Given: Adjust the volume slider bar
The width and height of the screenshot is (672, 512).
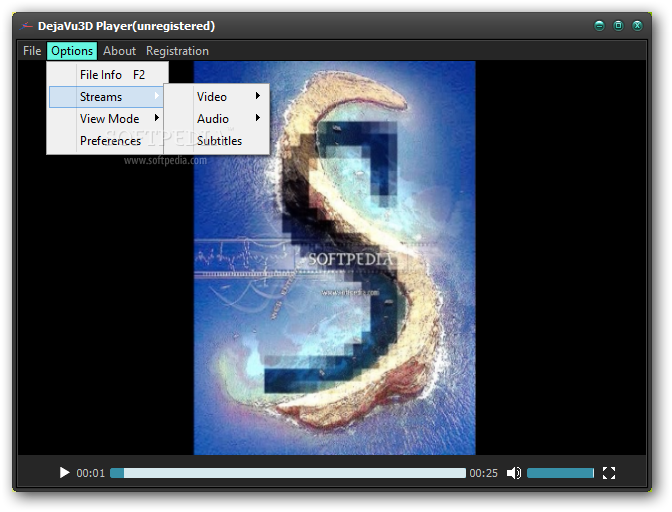Looking at the screenshot, I should coord(561,473).
